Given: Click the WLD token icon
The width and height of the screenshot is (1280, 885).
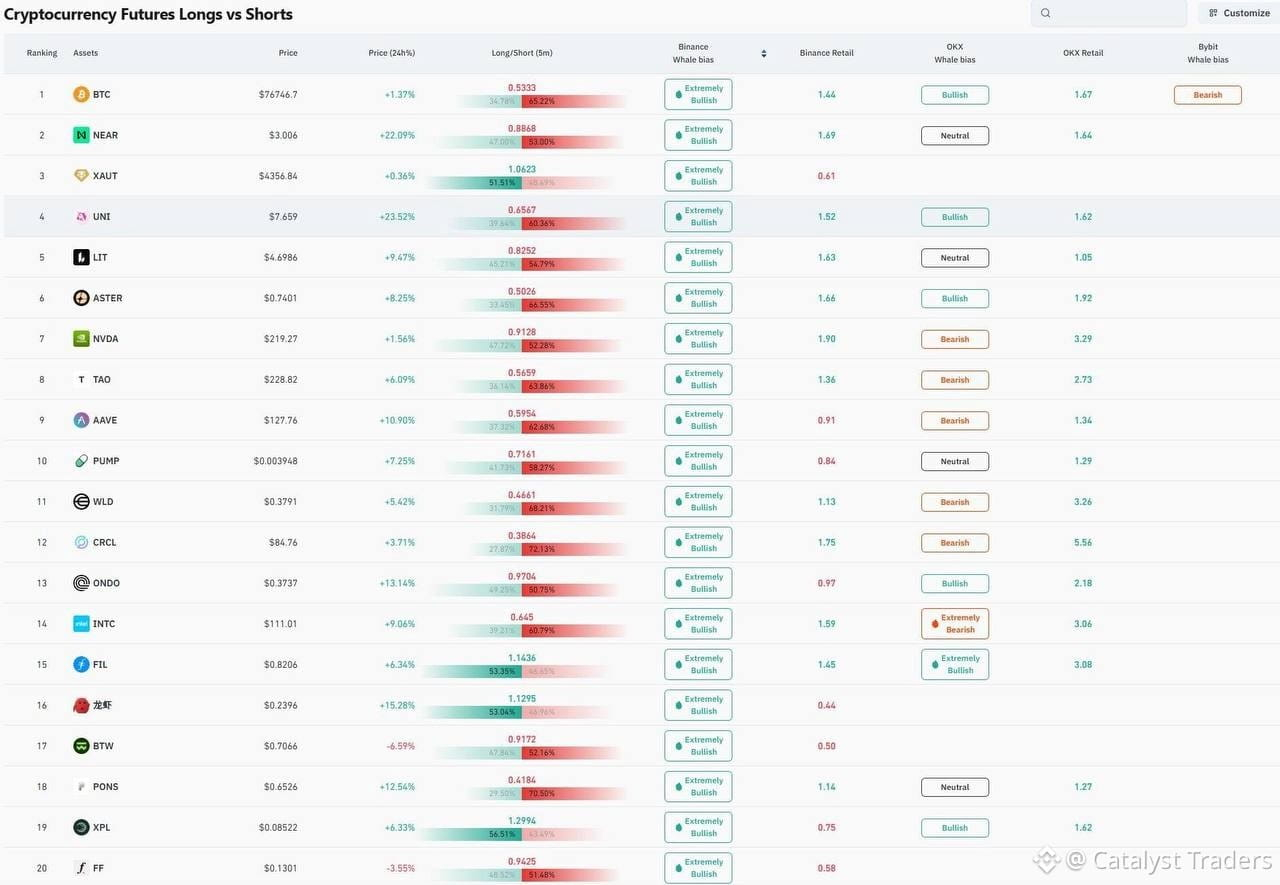Looking at the screenshot, I should (x=81, y=502).
